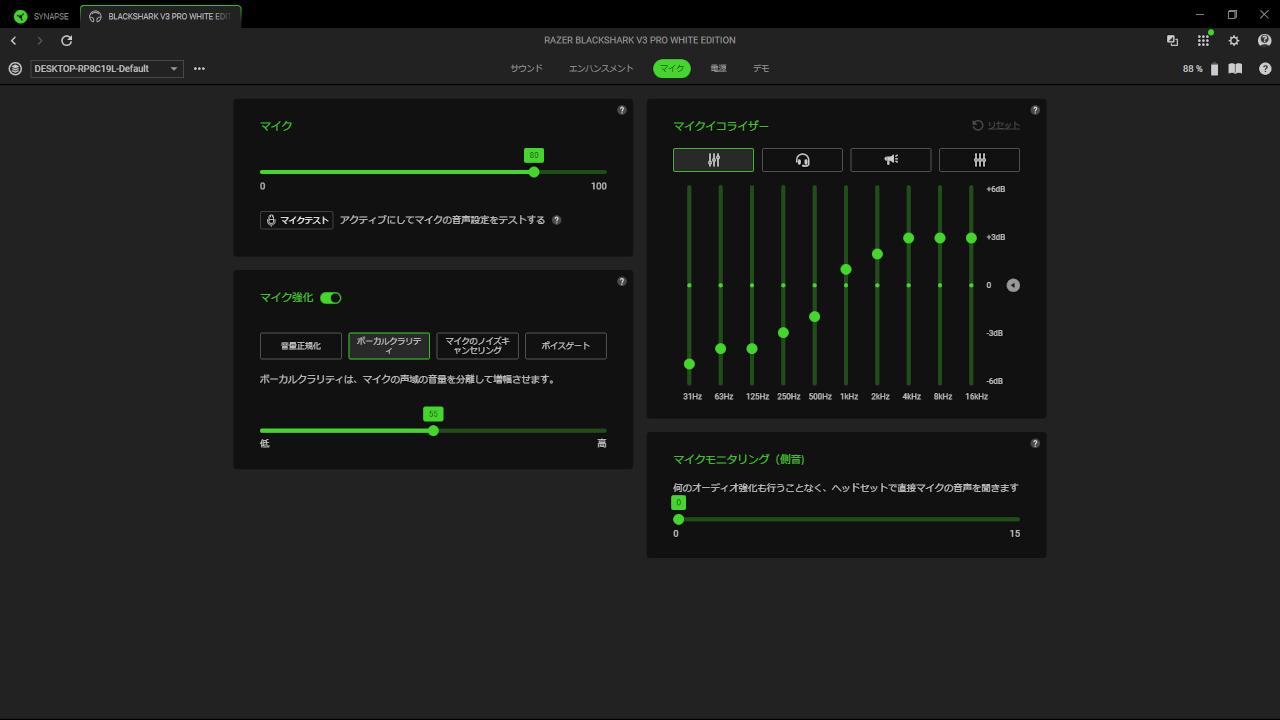Image resolution: width=1280 pixels, height=720 pixels.
Task: Open the デモ tab
Action: (761, 69)
